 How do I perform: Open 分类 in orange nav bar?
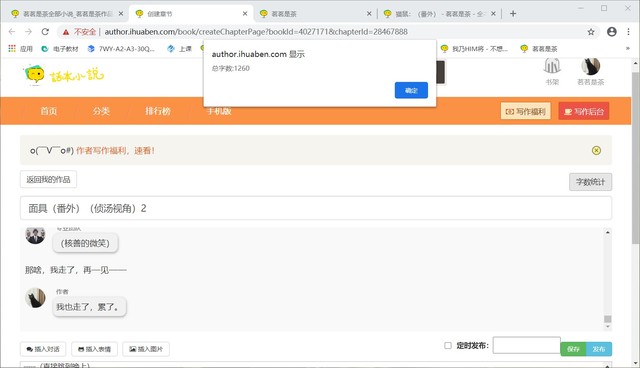pos(101,111)
